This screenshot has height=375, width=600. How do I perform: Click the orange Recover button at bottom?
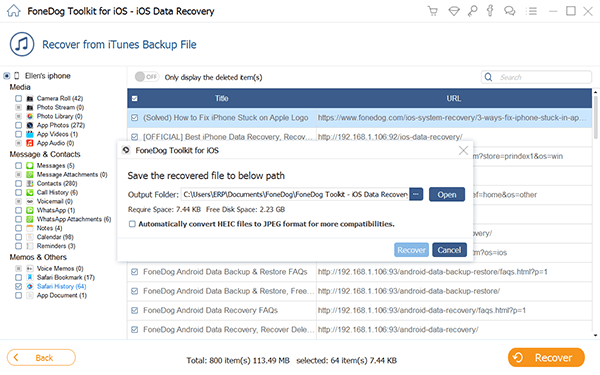tap(546, 358)
